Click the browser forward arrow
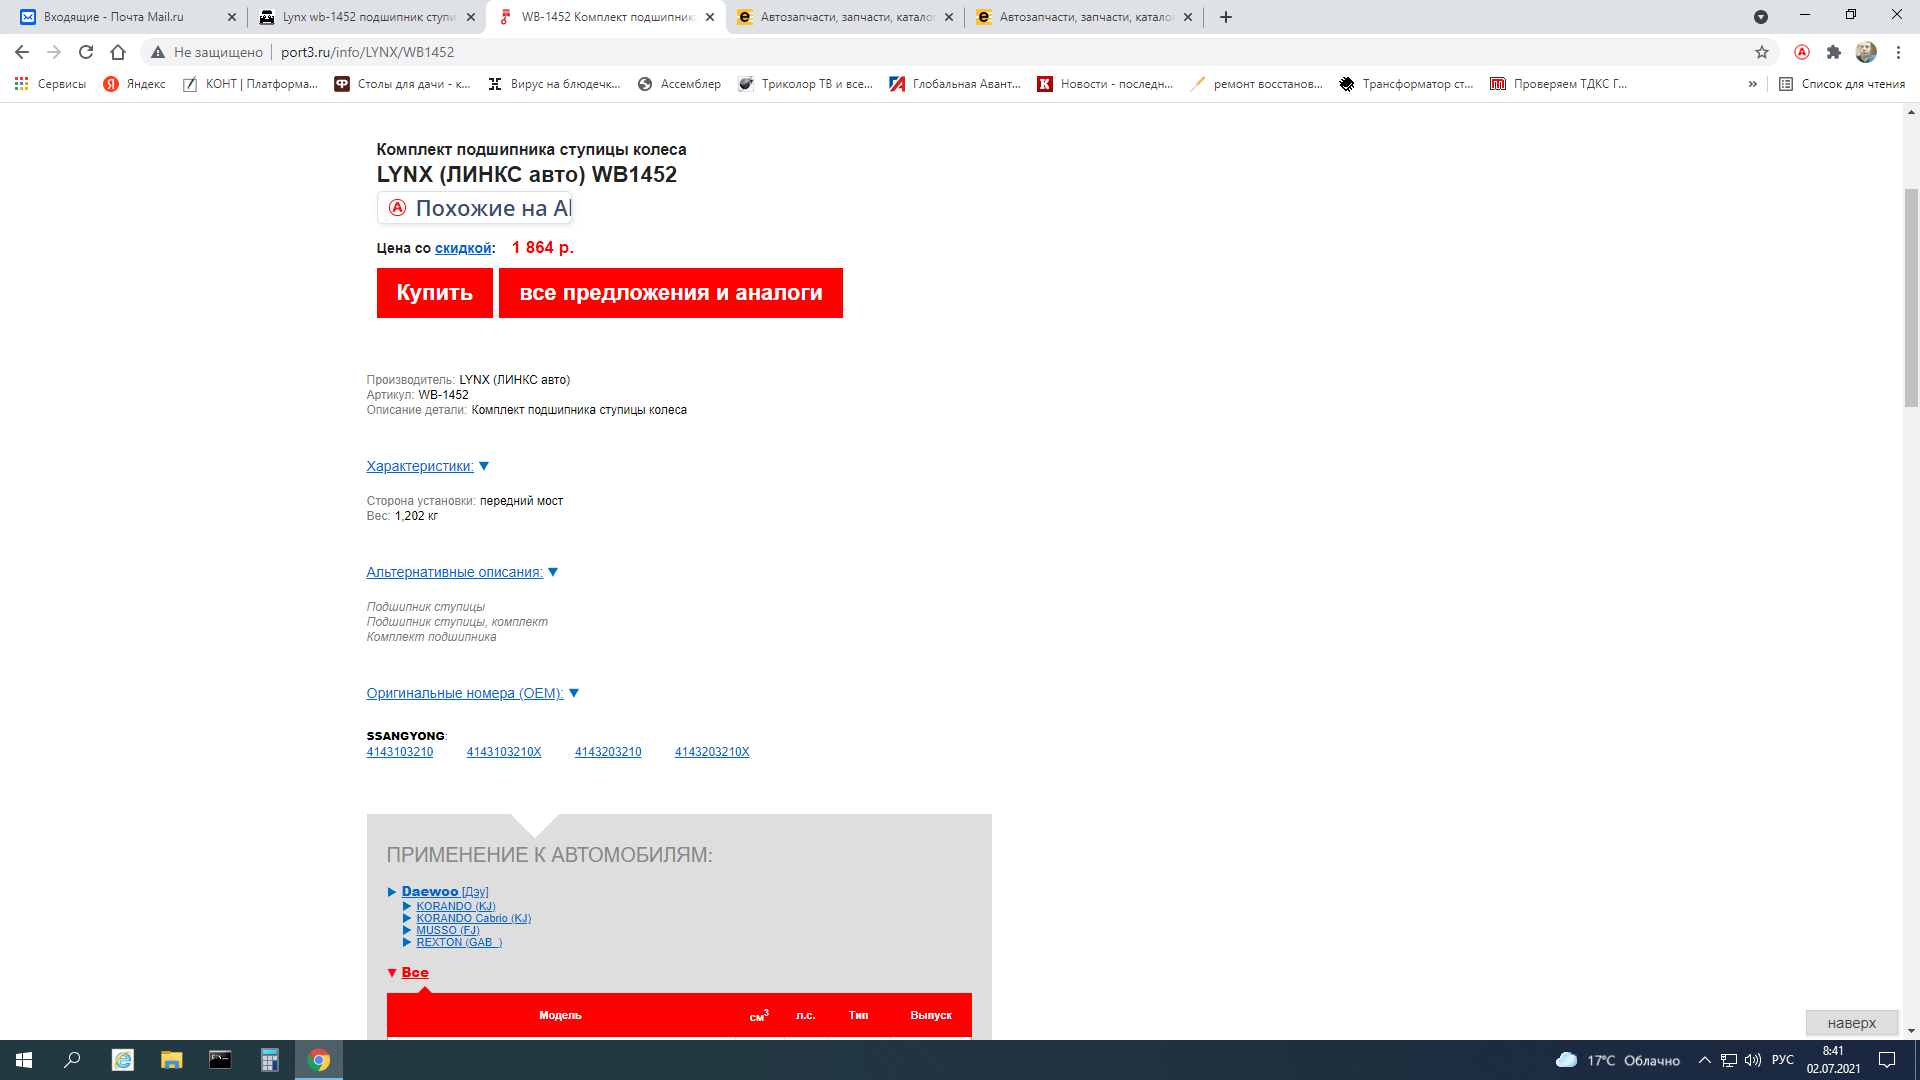1920x1080 pixels. tap(54, 52)
